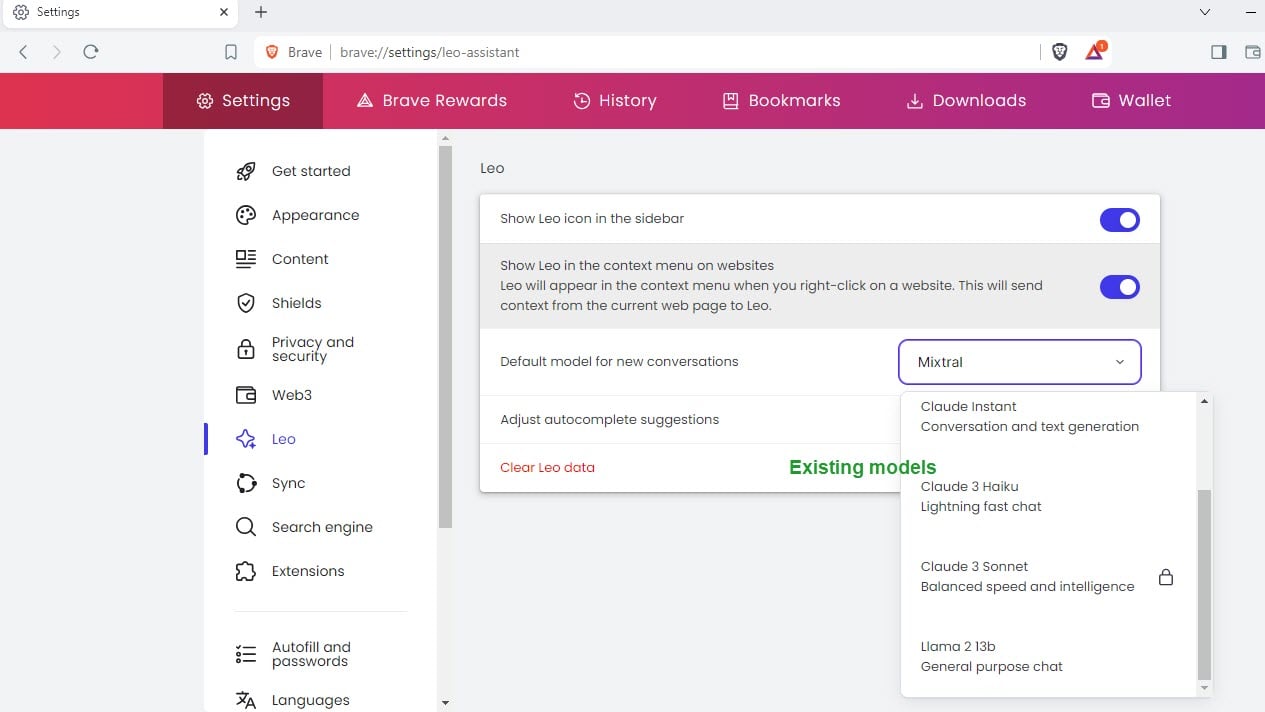The image size is (1265, 712).
Task: Click the model list scrollbar up arrow
Action: [x=1204, y=401]
